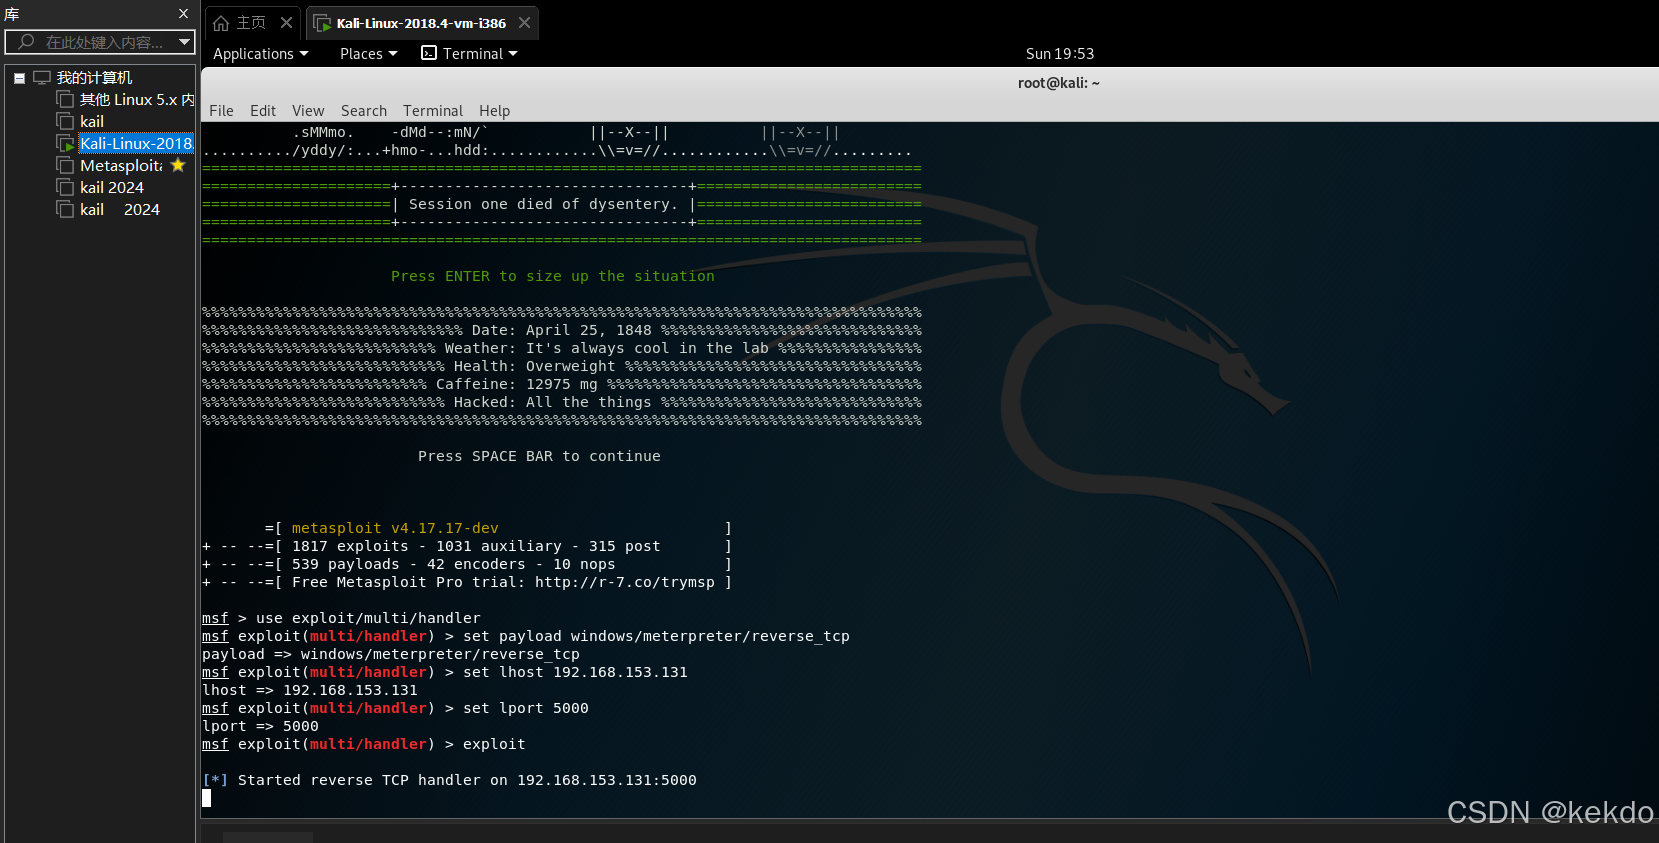The height and width of the screenshot is (843, 1659).
Task: Click the 'metasploit v4.17.17-dev' version text
Action: click(395, 528)
